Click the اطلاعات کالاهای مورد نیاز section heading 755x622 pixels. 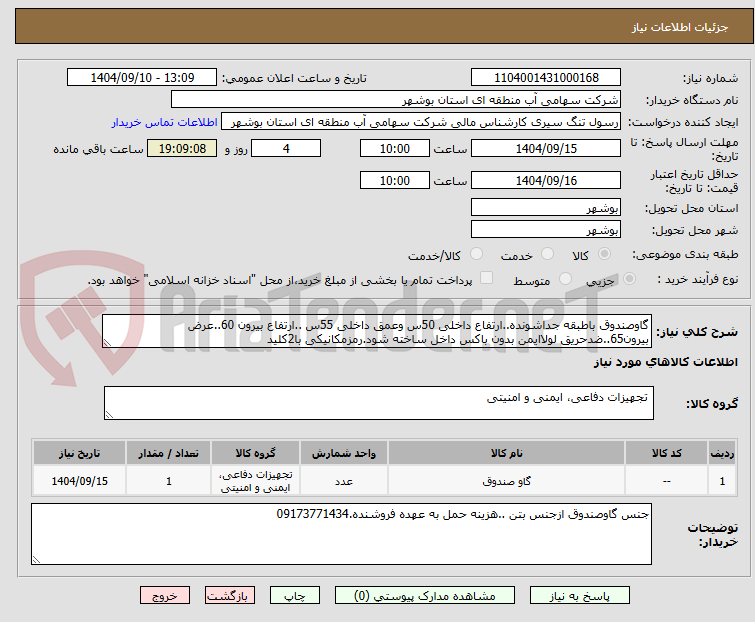point(665,362)
